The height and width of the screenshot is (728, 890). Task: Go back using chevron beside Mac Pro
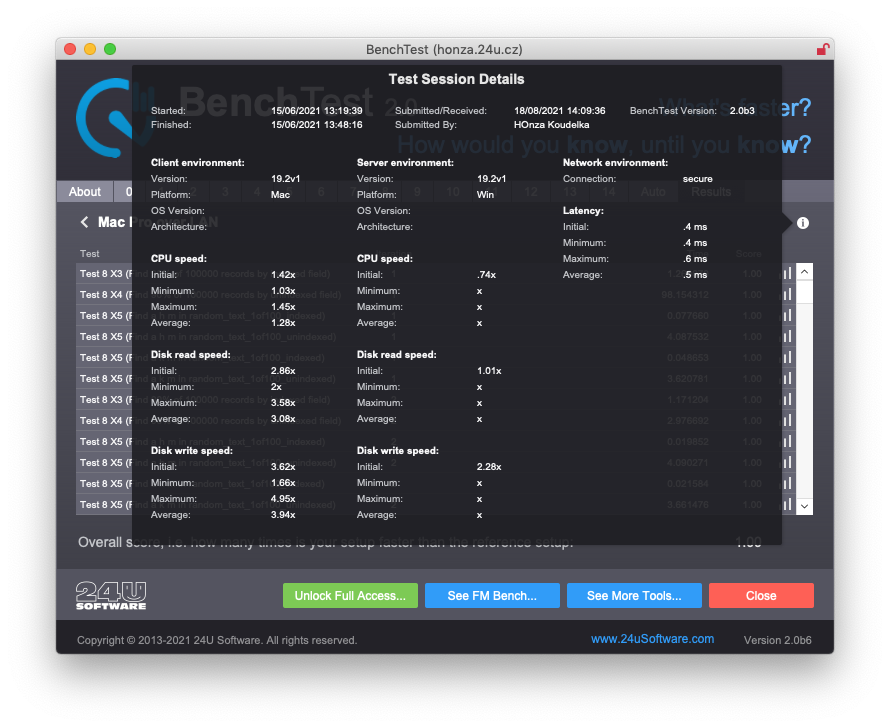pyautogui.click(x=85, y=222)
